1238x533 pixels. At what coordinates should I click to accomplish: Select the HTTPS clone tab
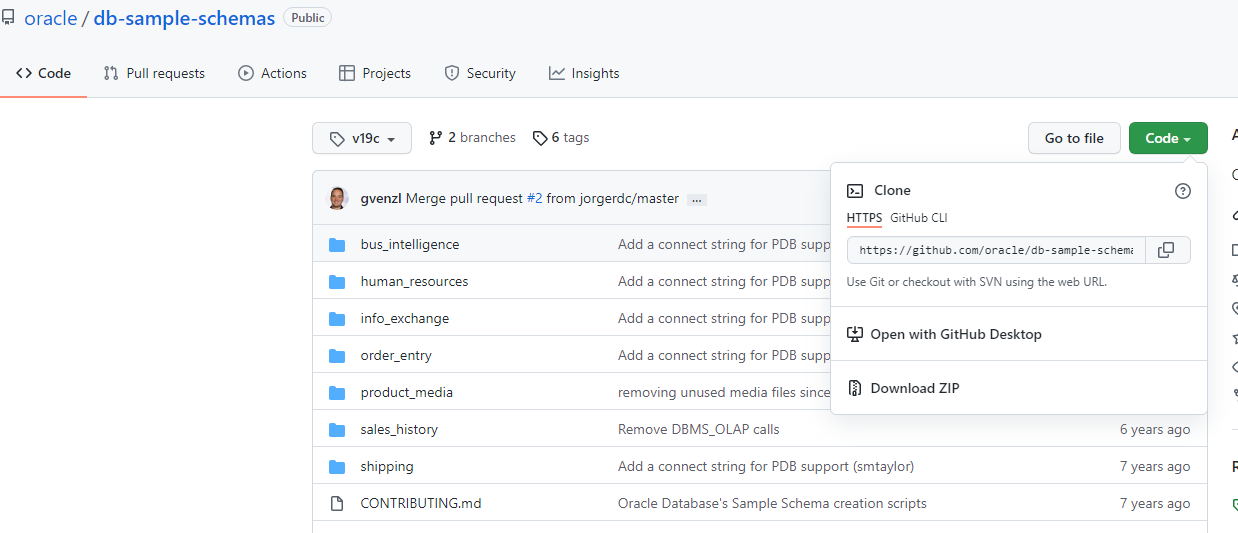tap(864, 218)
